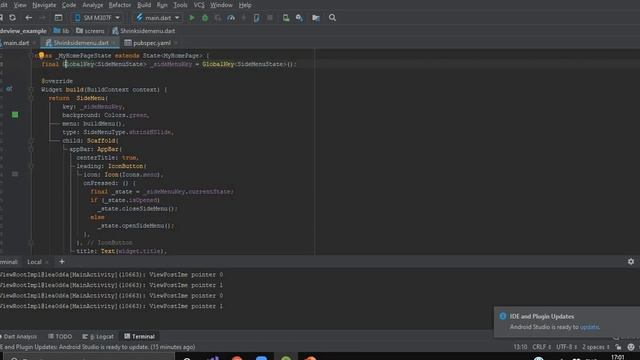Open the Refactor menu
The width and height of the screenshot is (640, 360).
click(120, 5)
